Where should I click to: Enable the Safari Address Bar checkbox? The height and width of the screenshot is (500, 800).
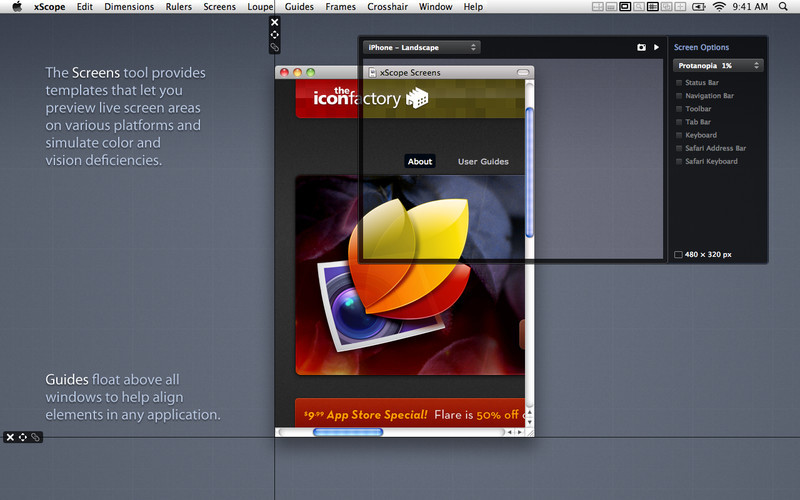[679, 148]
